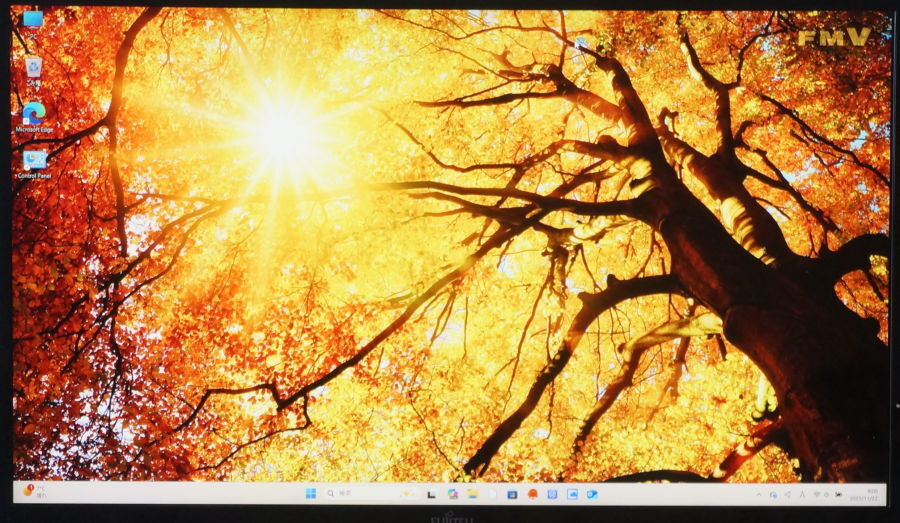Launch Copilot from the taskbar
This screenshot has width=900, height=523.
pos(452,494)
